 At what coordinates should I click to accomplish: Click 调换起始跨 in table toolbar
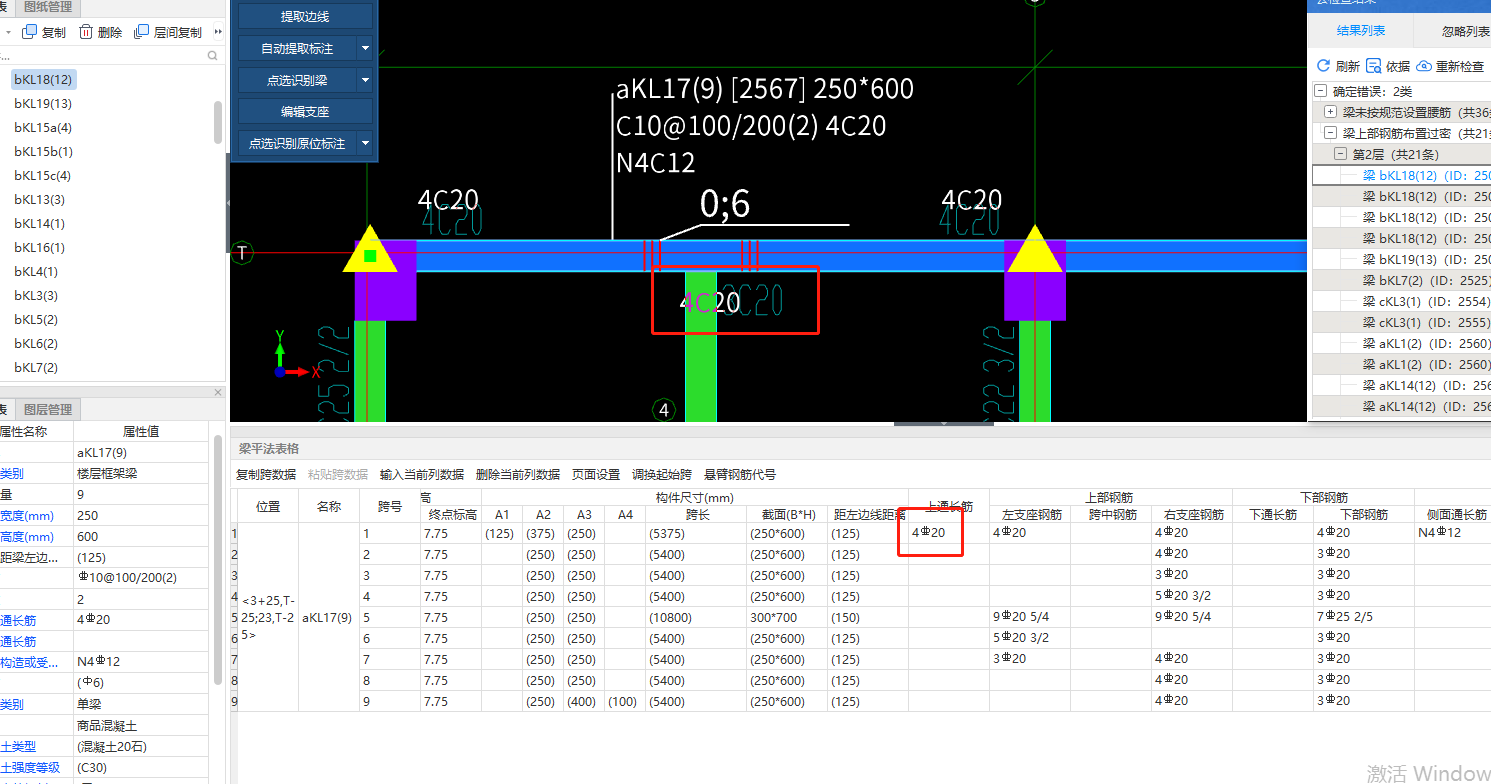coord(662,475)
